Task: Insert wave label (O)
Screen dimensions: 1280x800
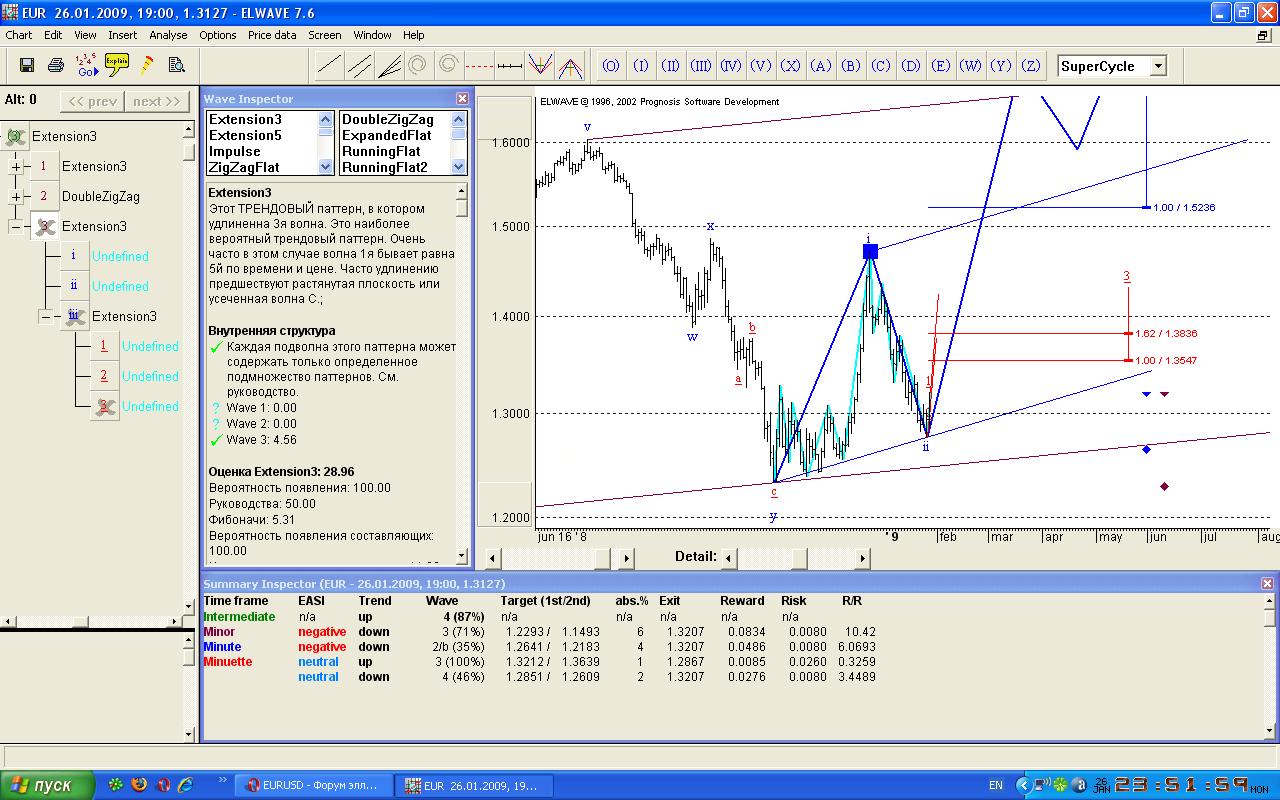Action: coord(611,66)
